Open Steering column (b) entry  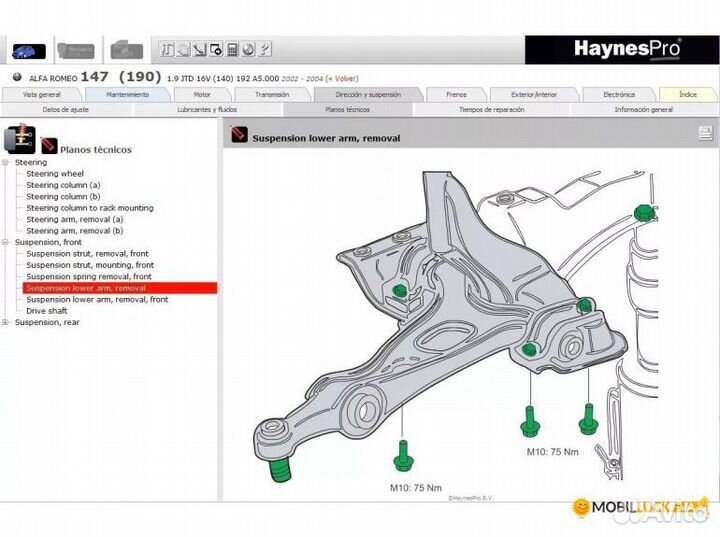coord(63,197)
